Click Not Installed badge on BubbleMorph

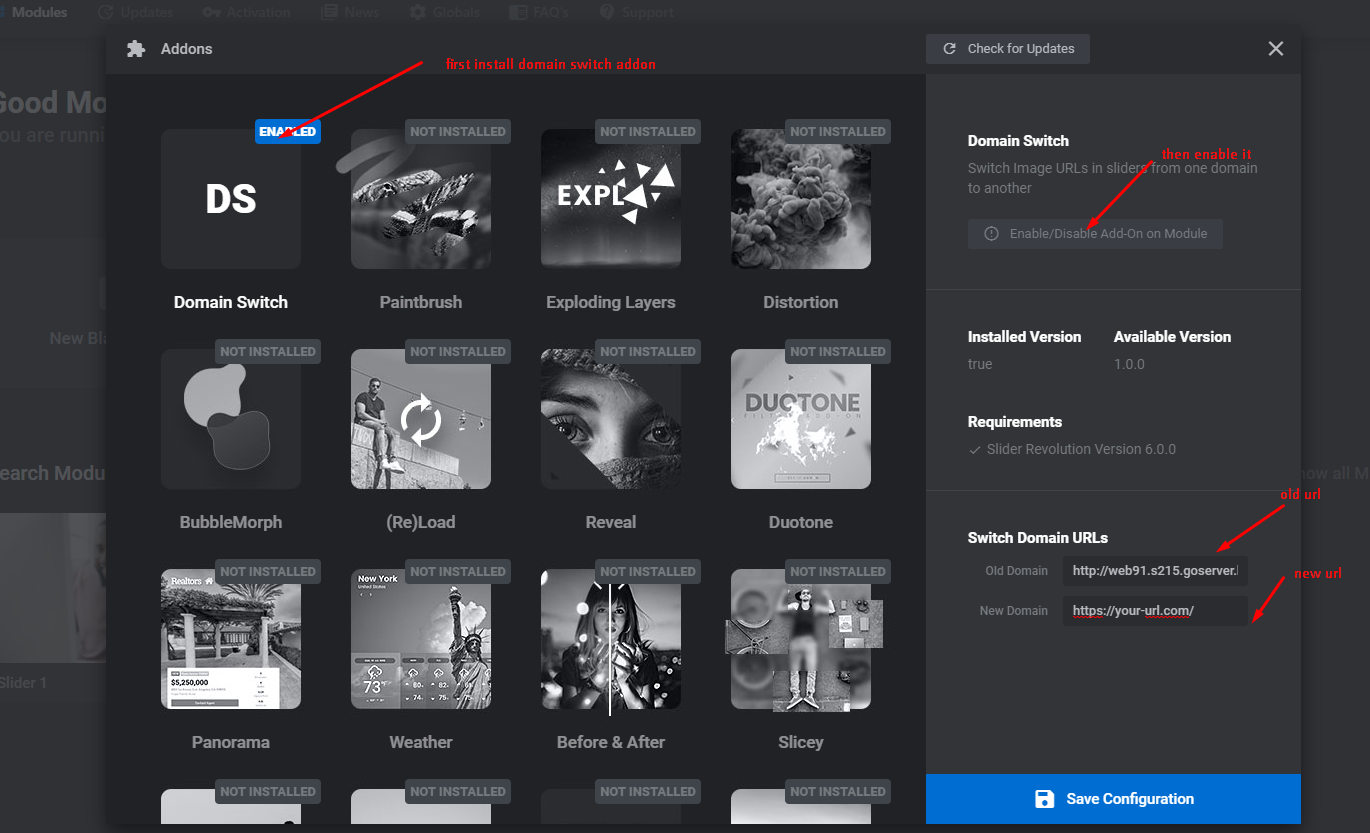[268, 351]
